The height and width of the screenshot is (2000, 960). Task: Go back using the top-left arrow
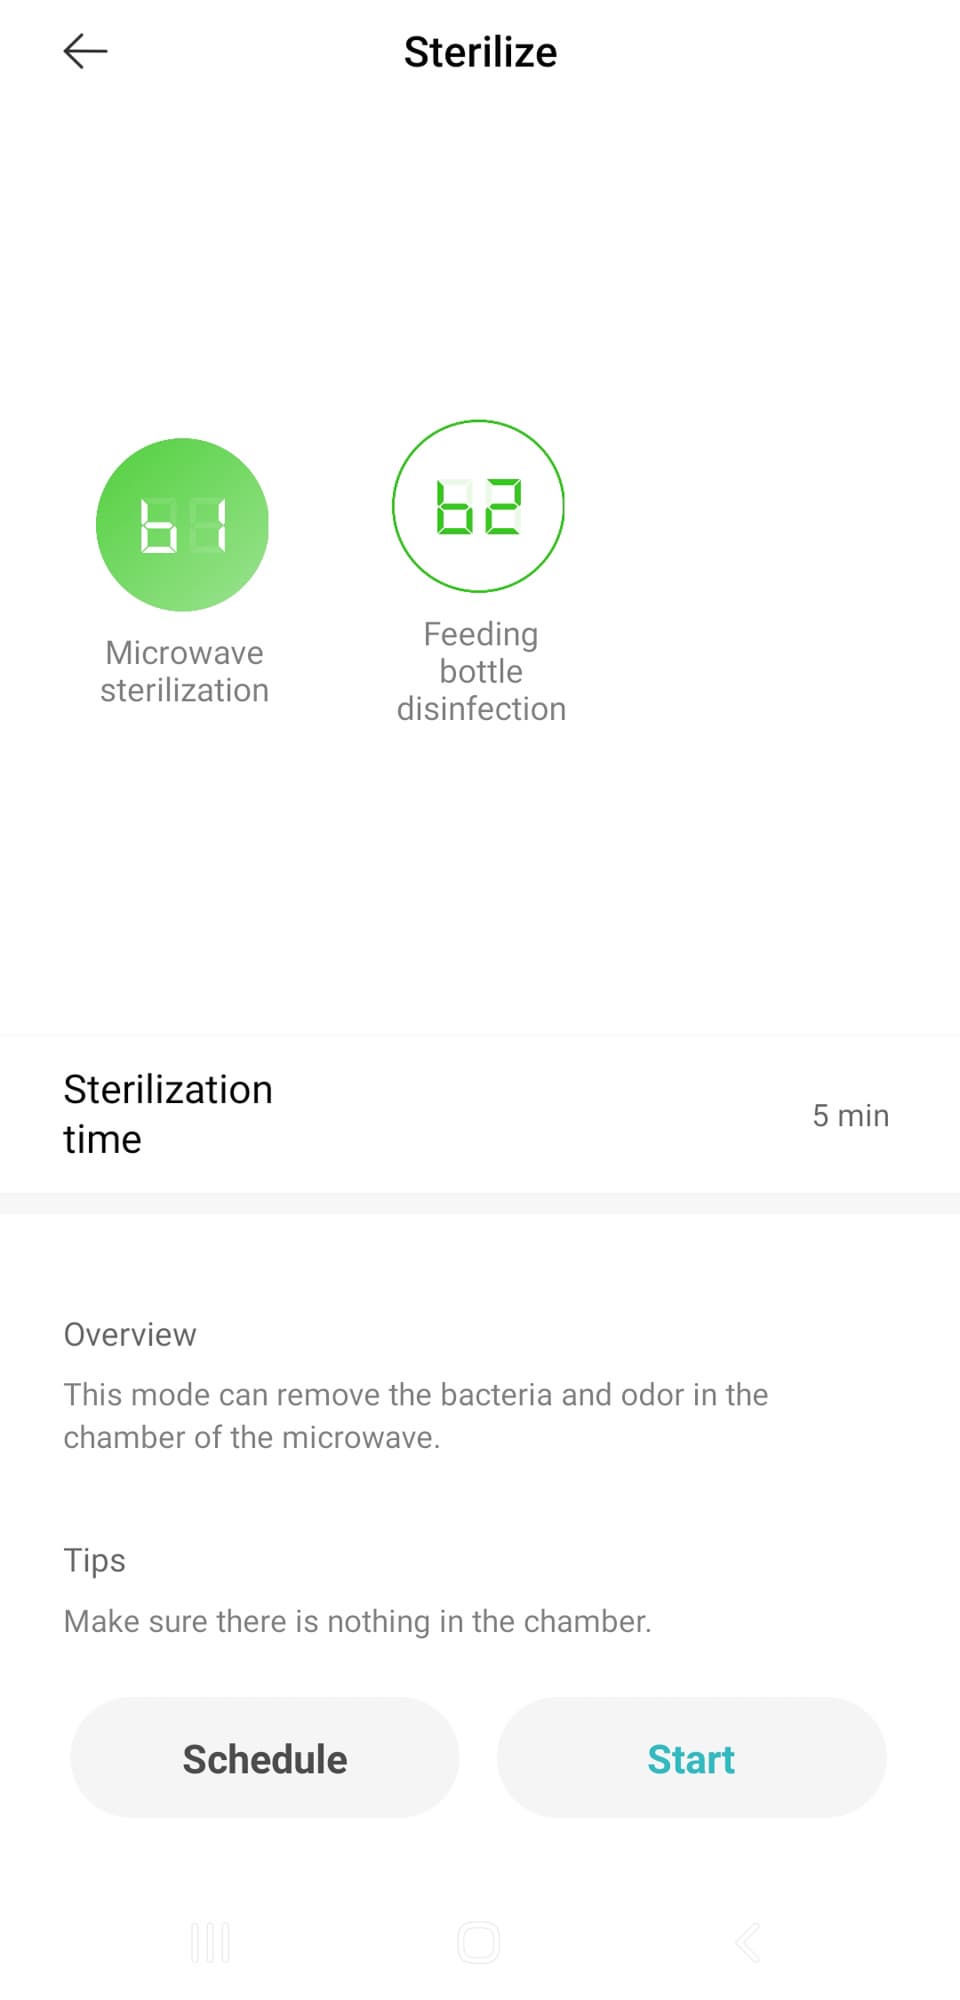tap(85, 51)
